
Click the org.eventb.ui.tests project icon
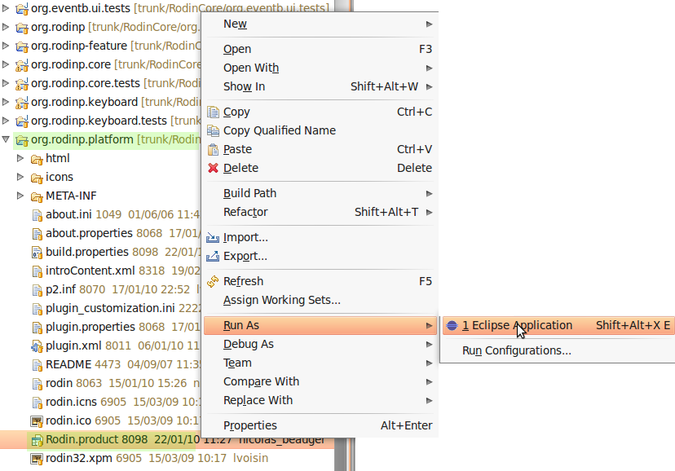click(x=22, y=9)
